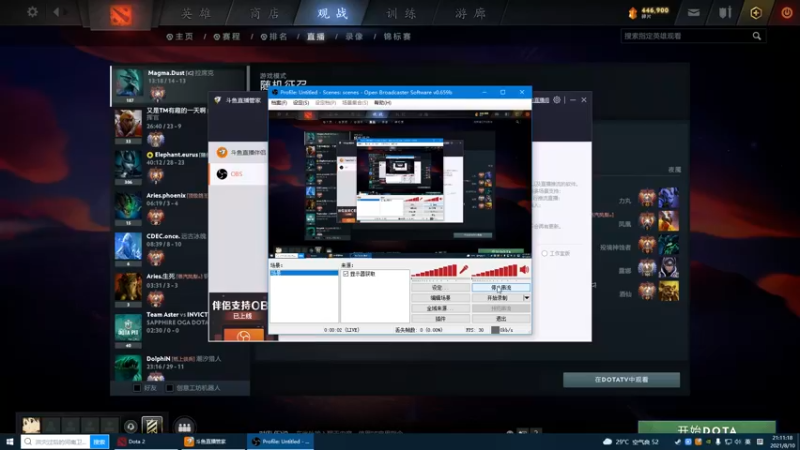This screenshot has width=800, height=450.
Task: Select the Riki hero portrait in the right player list
Action: tap(668, 197)
